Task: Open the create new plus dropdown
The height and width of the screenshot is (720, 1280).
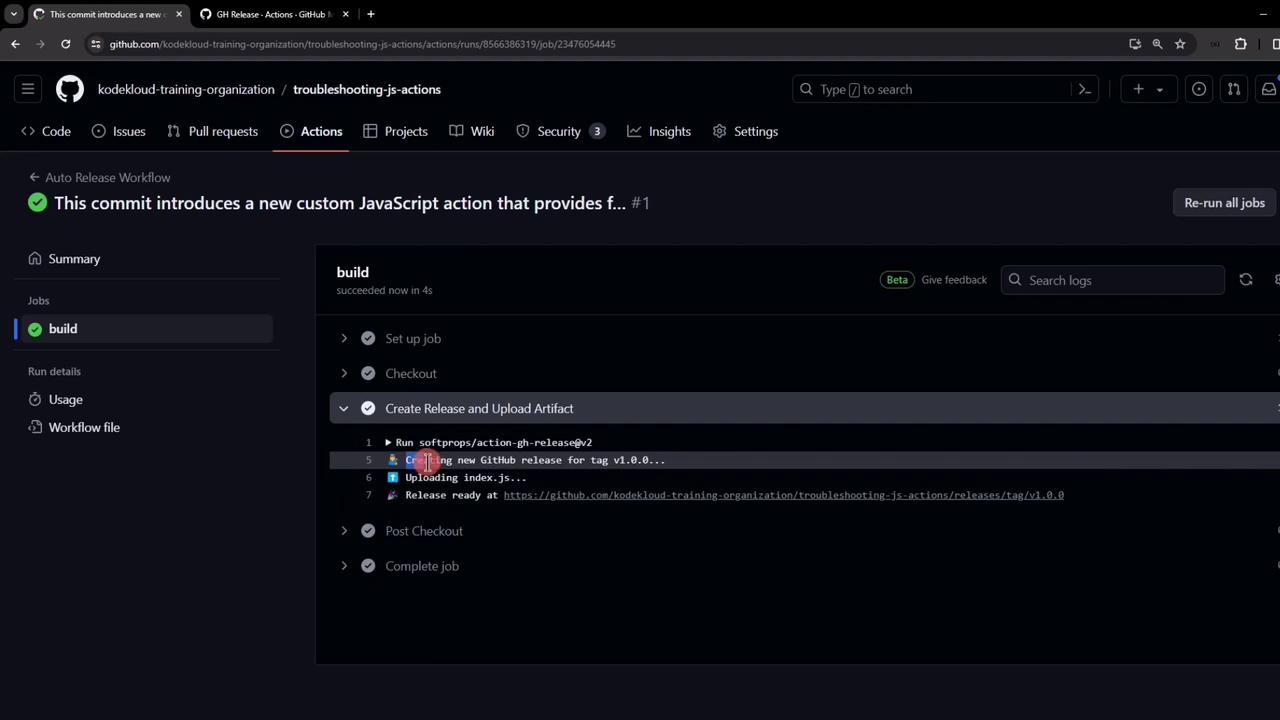Action: click(x=1147, y=89)
